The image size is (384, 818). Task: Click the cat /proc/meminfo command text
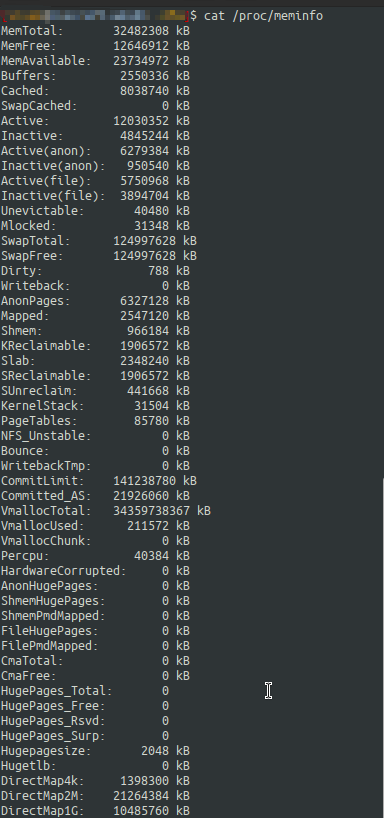pos(263,16)
